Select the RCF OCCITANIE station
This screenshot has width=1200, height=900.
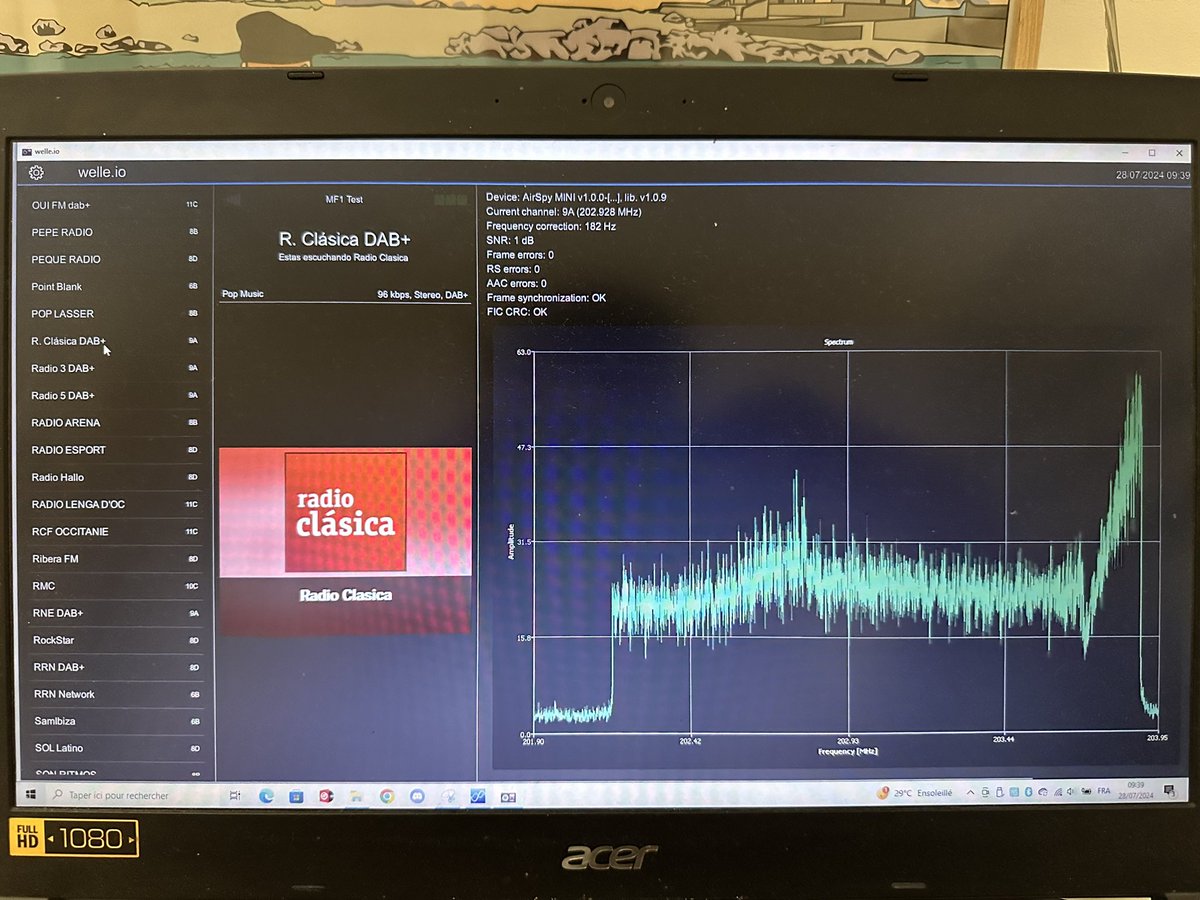coord(116,531)
